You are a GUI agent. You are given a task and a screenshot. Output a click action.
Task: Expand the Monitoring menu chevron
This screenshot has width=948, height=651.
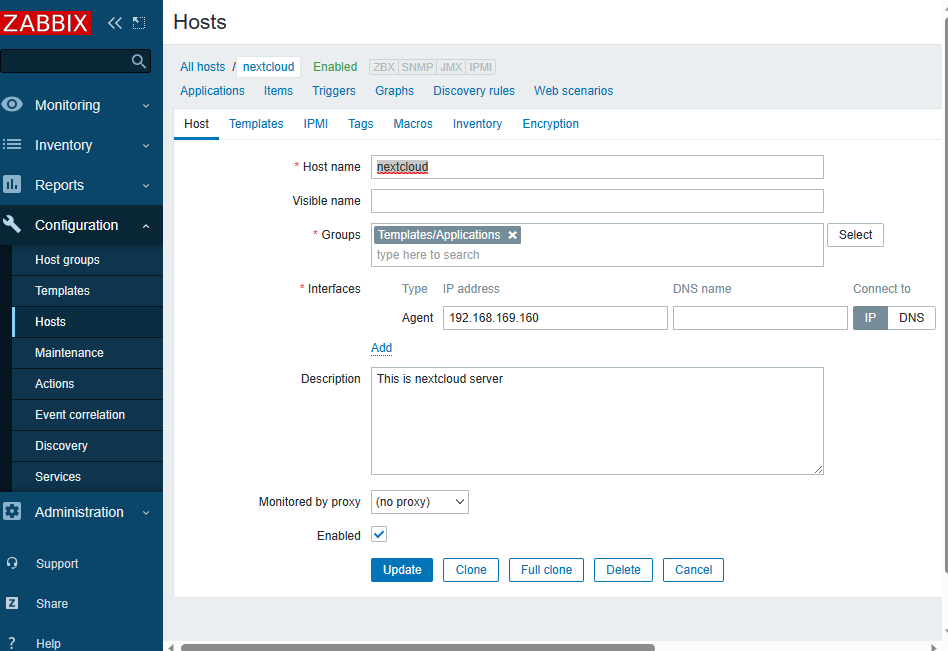point(146,106)
